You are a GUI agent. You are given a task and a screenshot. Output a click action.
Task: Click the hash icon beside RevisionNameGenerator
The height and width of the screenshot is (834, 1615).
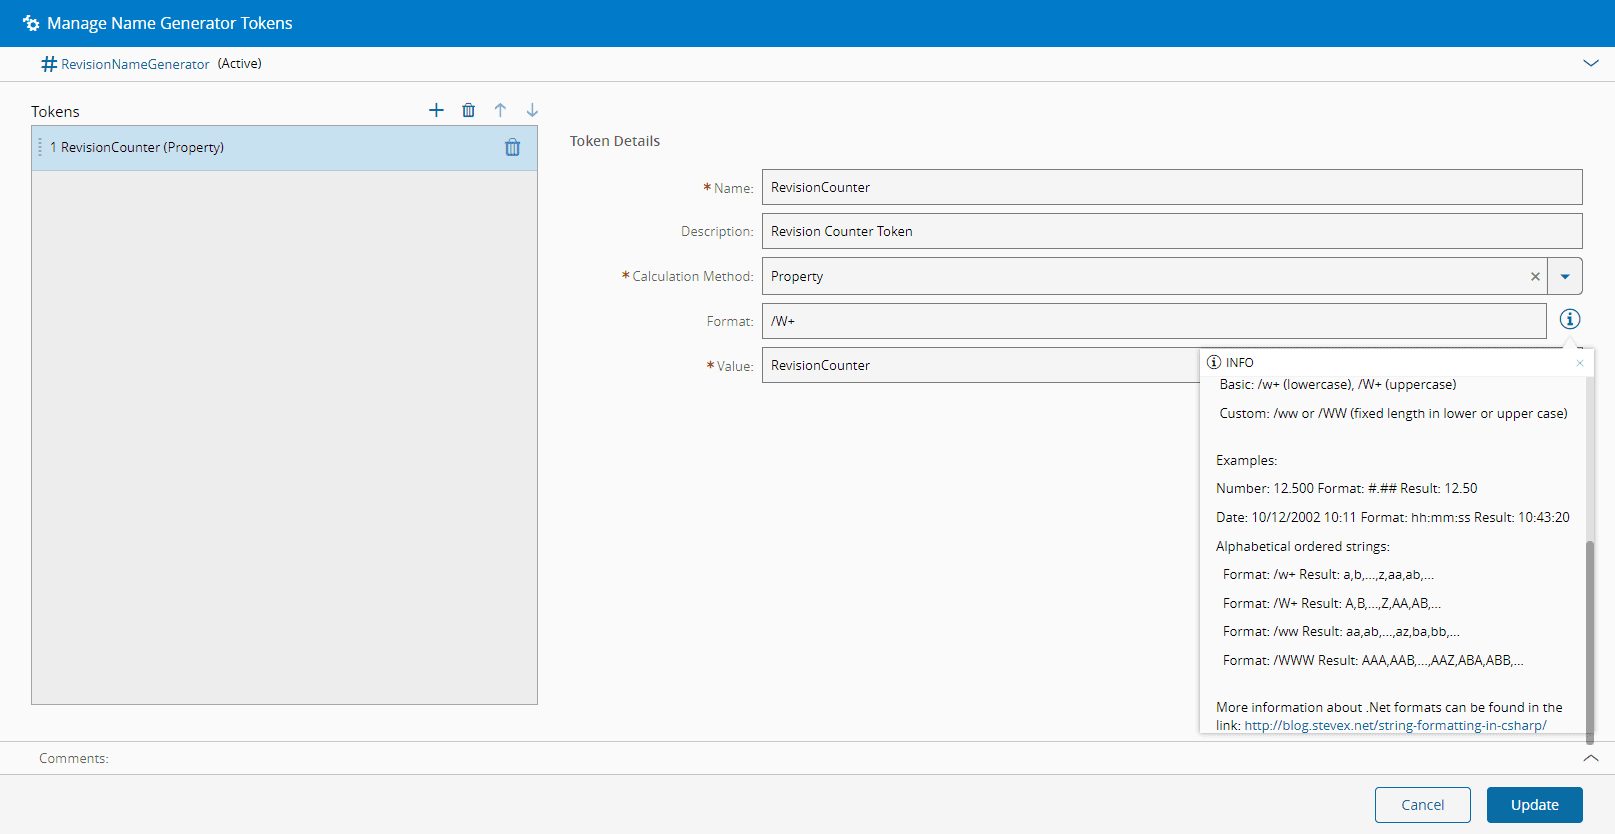(48, 64)
